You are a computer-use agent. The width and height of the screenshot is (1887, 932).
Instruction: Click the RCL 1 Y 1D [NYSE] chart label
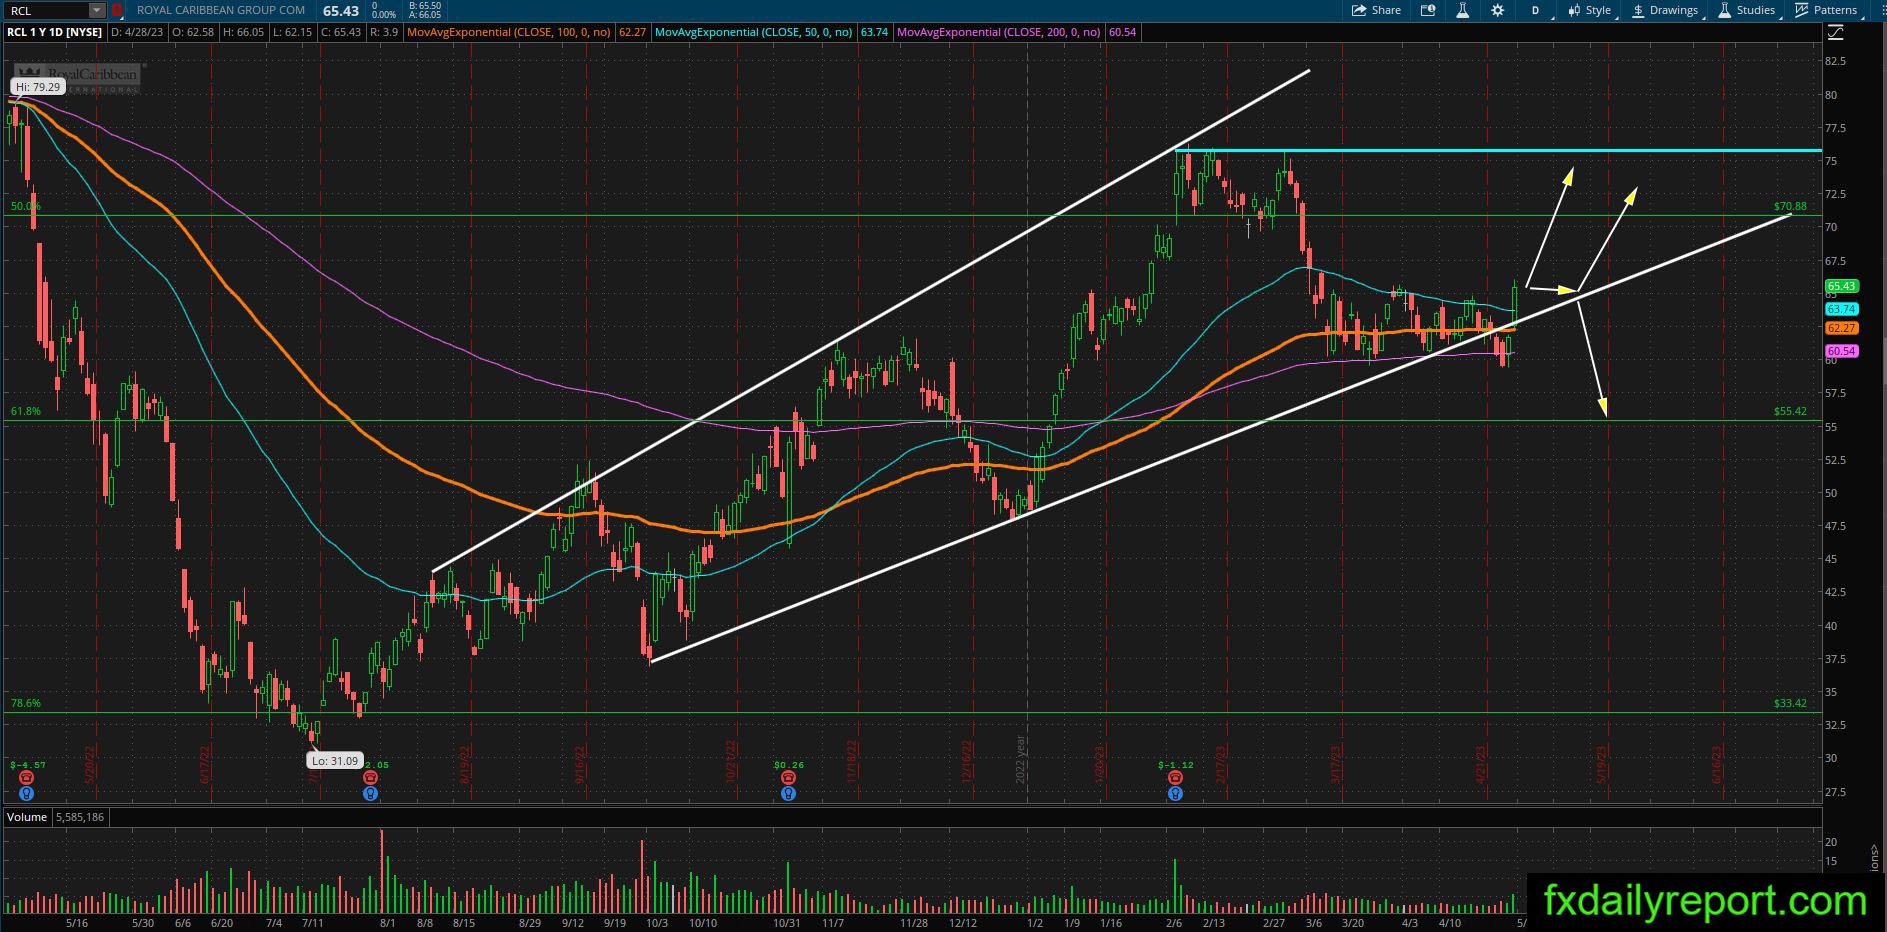click(55, 32)
